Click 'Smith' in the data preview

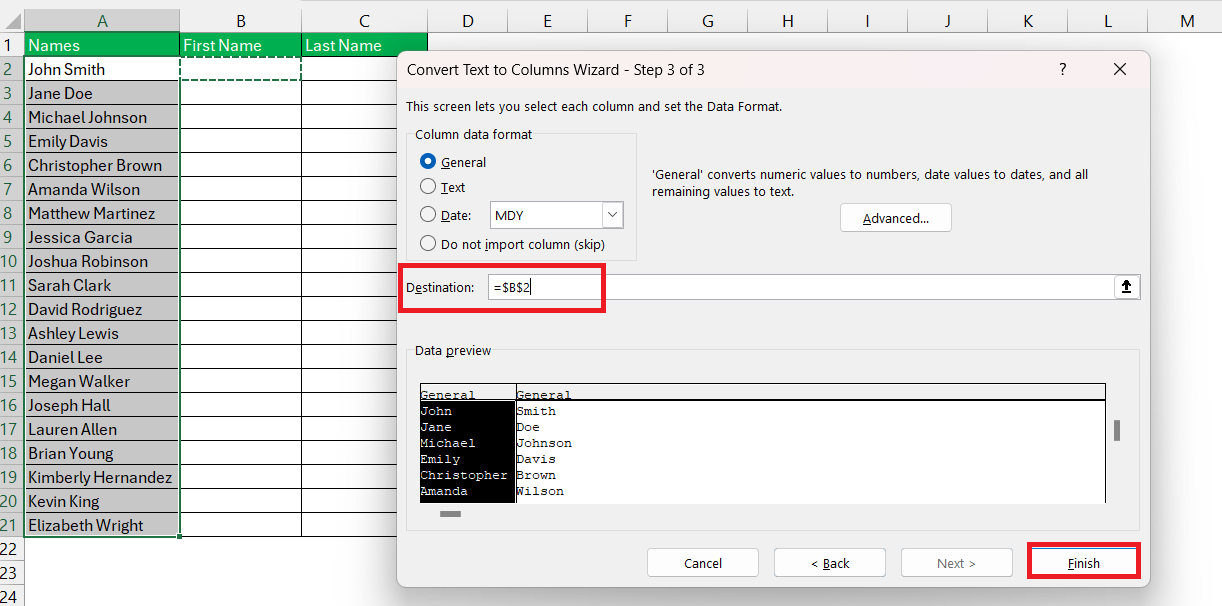pos(536,411)
